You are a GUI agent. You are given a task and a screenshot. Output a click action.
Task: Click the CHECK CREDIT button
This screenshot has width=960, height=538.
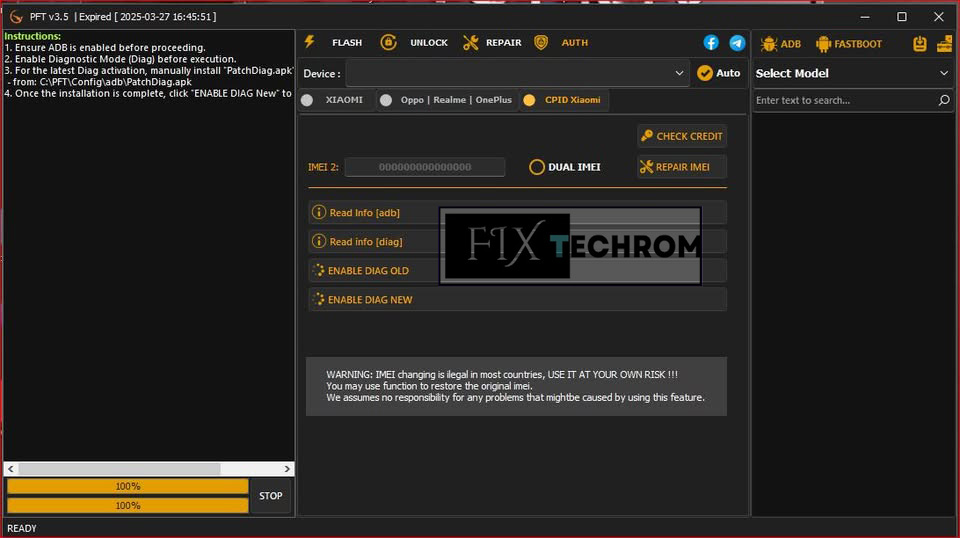click(x=682, y=136)
